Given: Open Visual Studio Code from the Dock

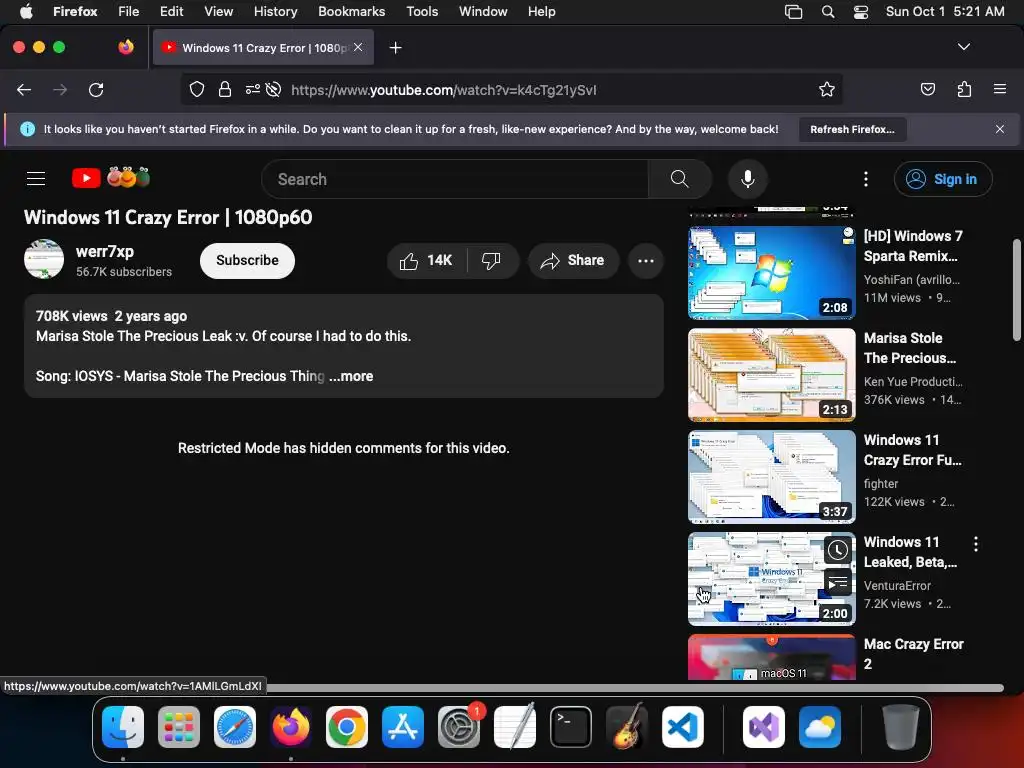Looking at the screenshot, I should tap(682, 727).
